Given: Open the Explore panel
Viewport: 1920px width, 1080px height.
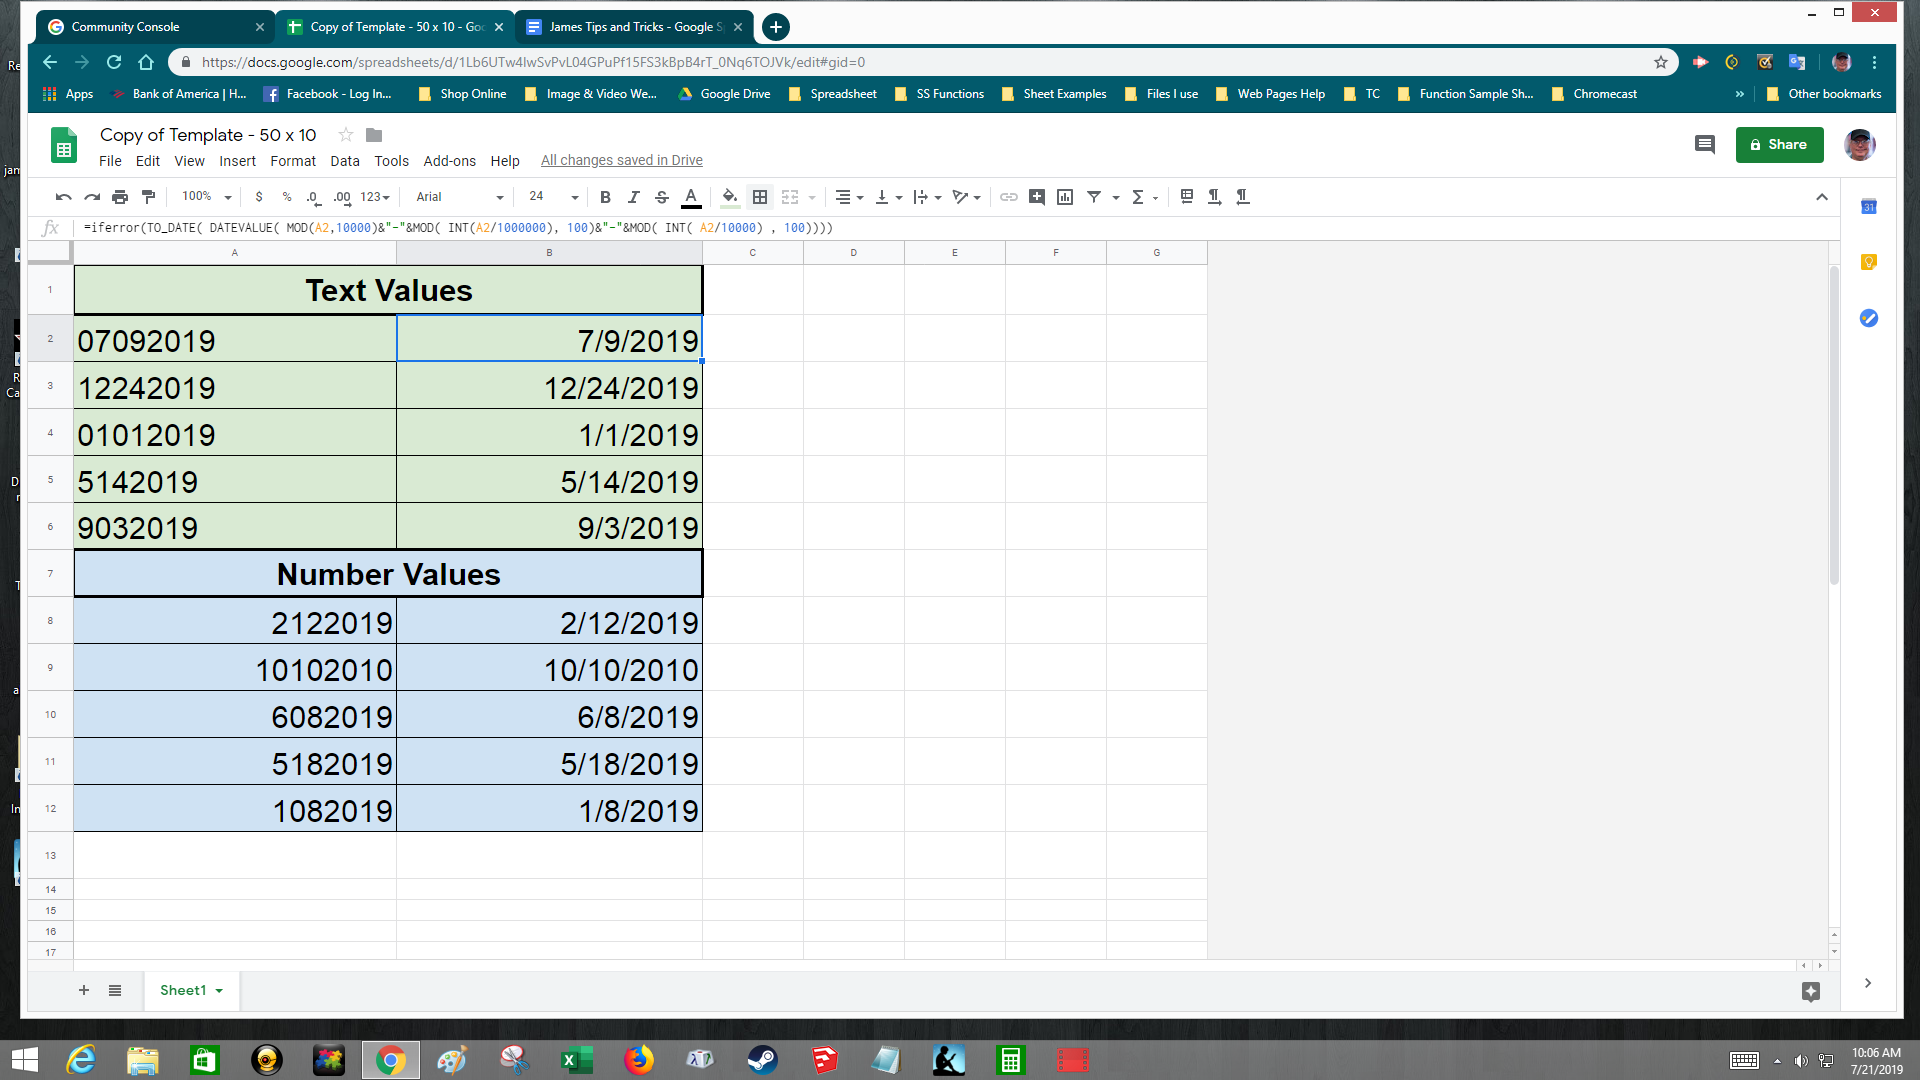Looking at the screenshot, I should pyautogui.click(x=1811, y=991).
